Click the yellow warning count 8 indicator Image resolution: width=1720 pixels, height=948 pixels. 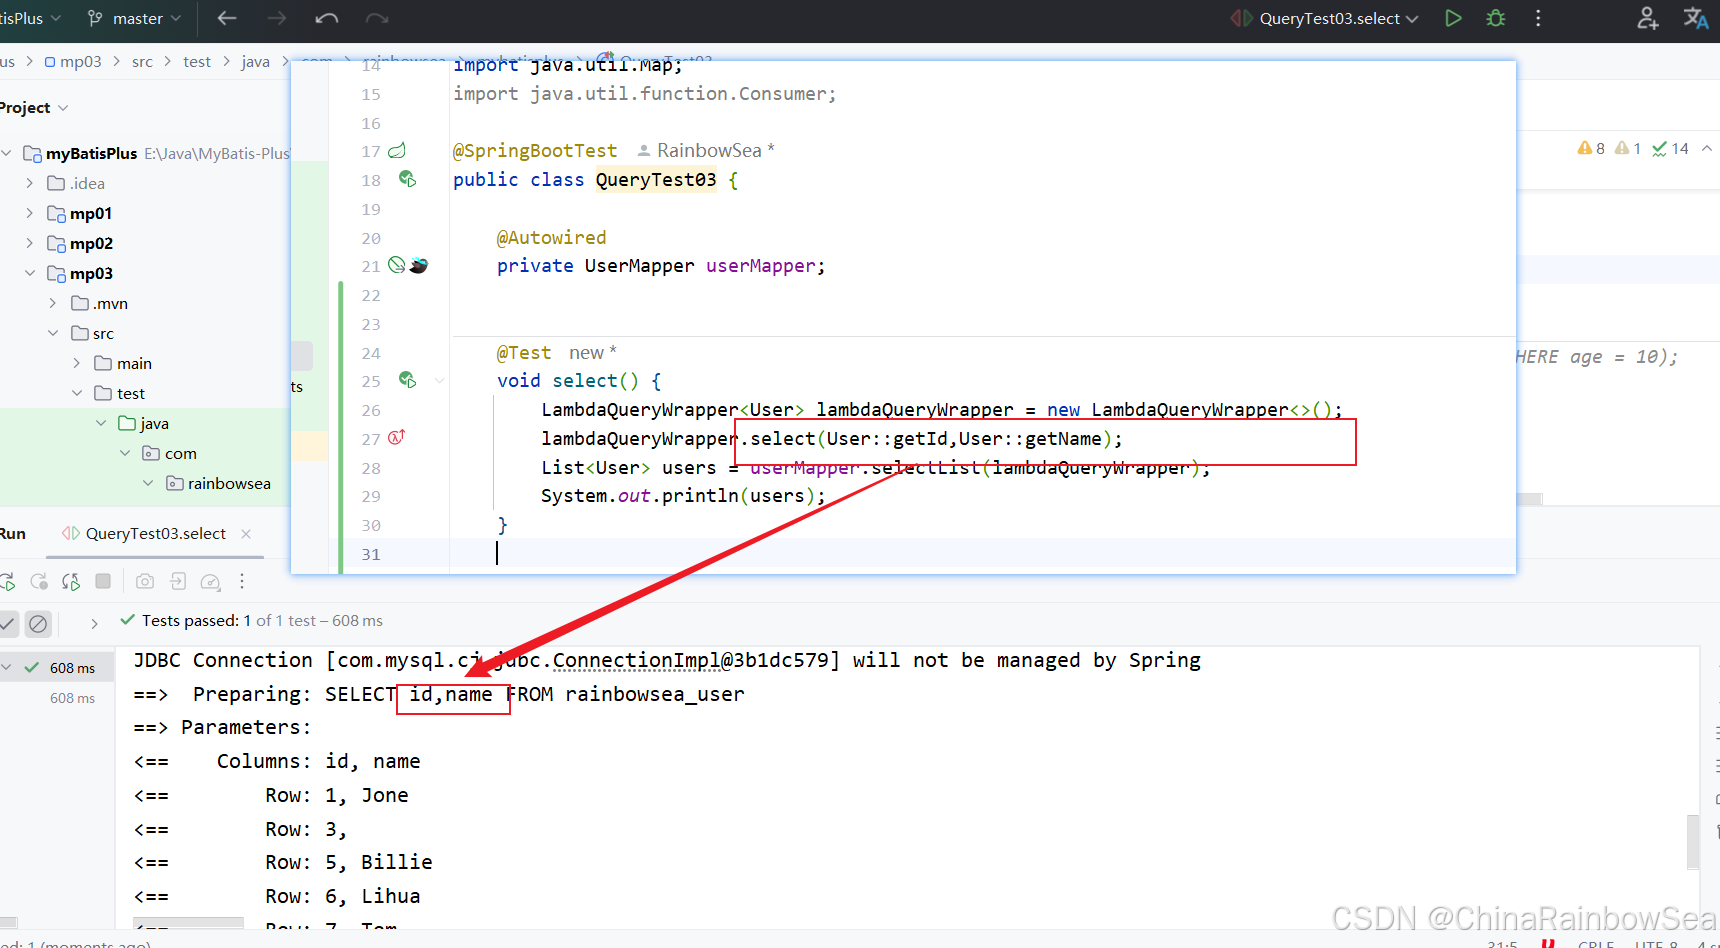1591,148
